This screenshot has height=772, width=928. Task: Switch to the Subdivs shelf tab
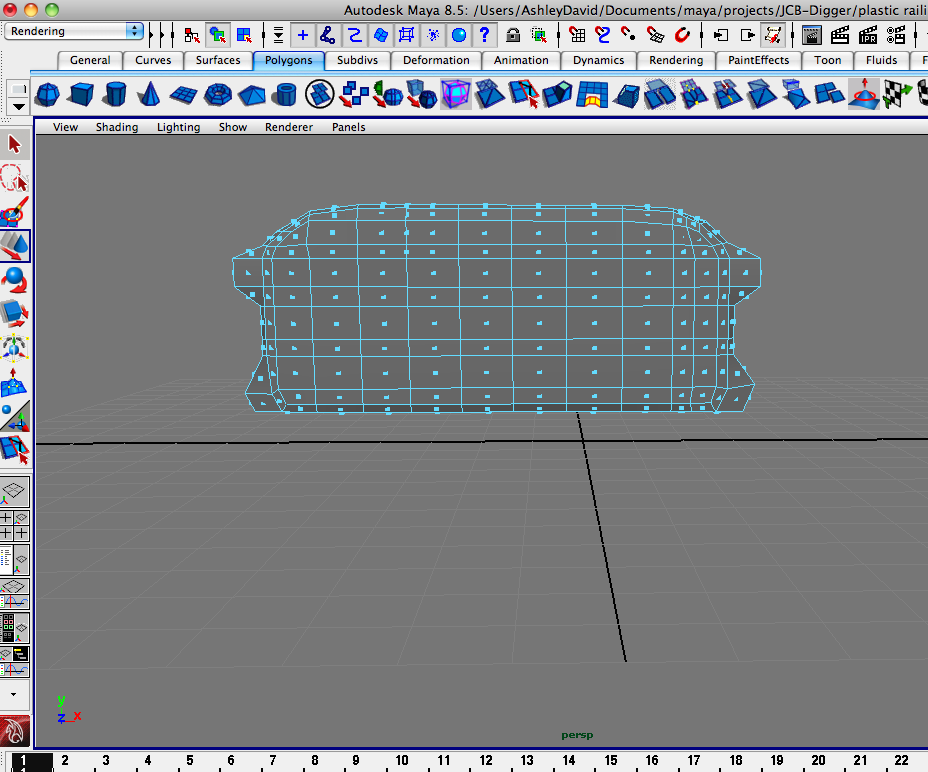(357, 60)
